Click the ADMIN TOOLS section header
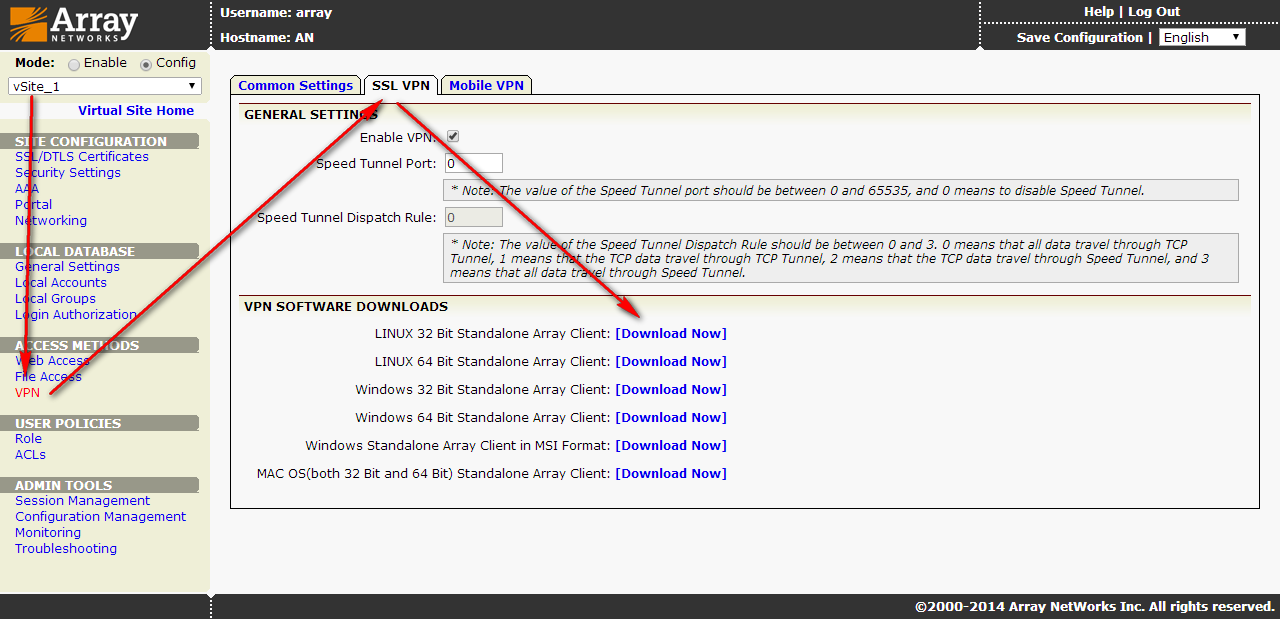This screenshot has height=619, width=1280. point(100,485)
